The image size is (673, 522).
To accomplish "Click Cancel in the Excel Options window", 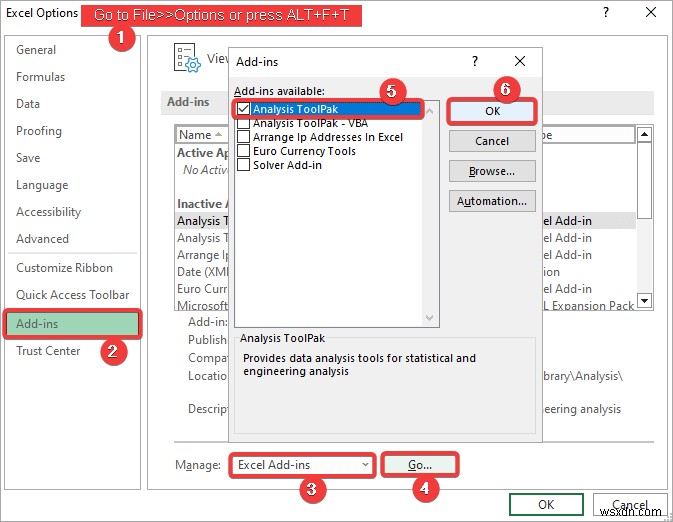I will (631, 504).
